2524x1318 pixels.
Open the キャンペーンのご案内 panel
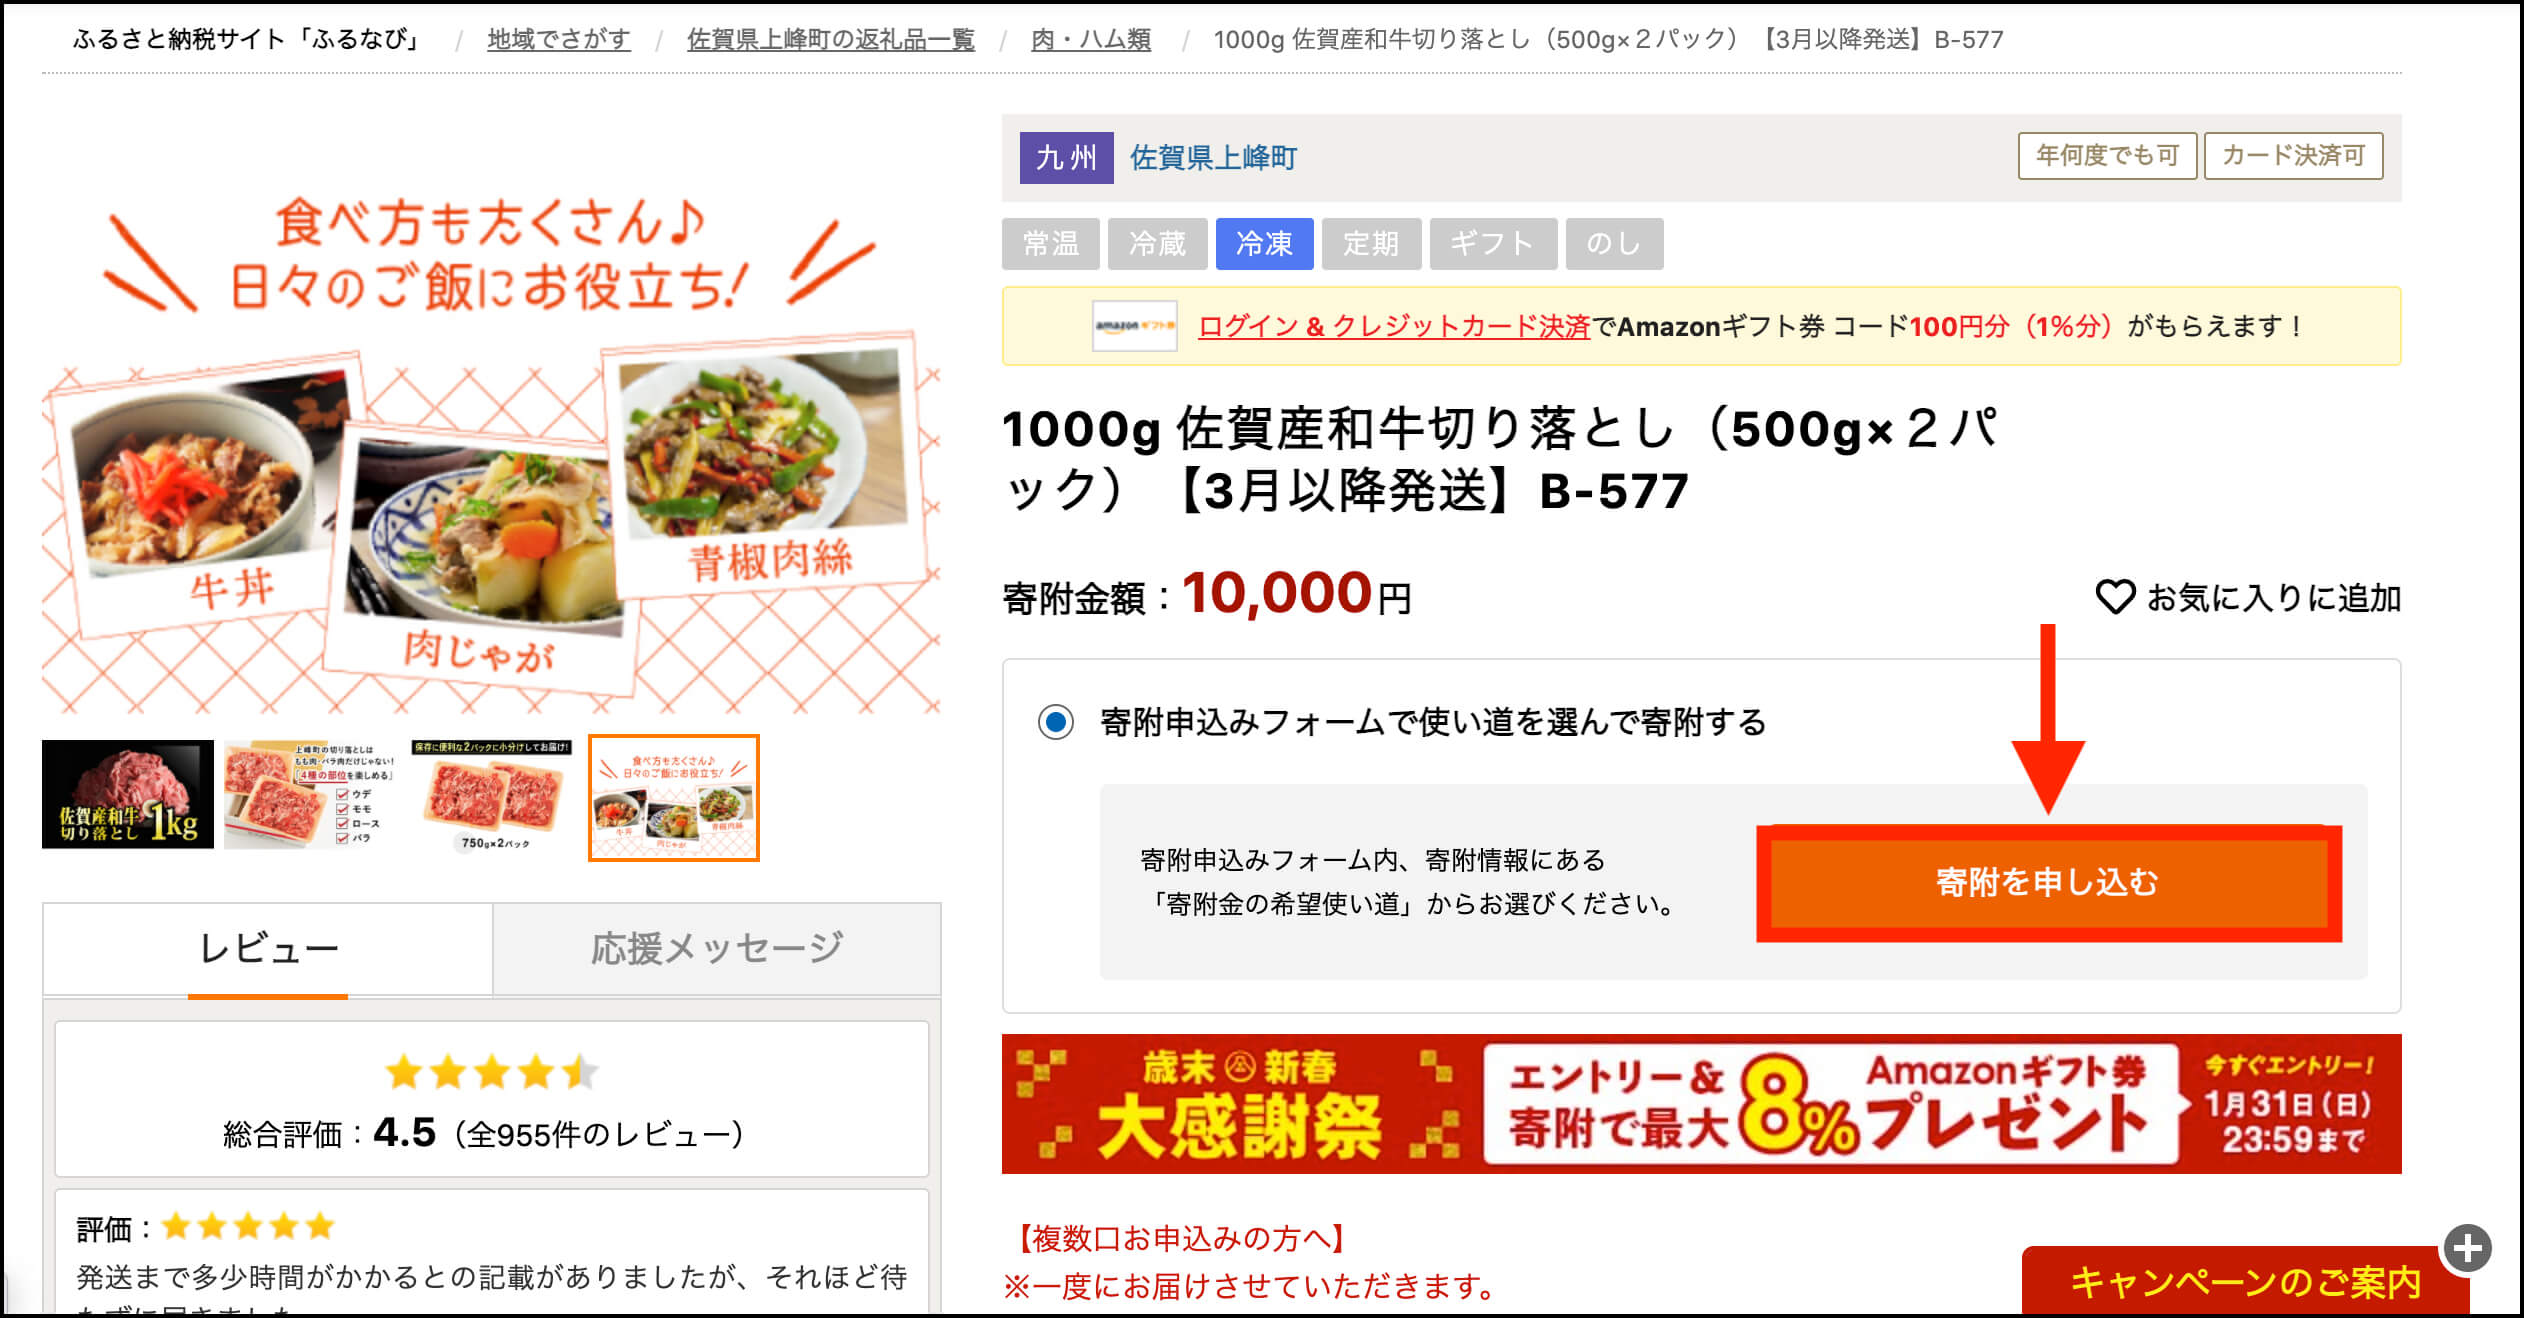[2245, 1281]
